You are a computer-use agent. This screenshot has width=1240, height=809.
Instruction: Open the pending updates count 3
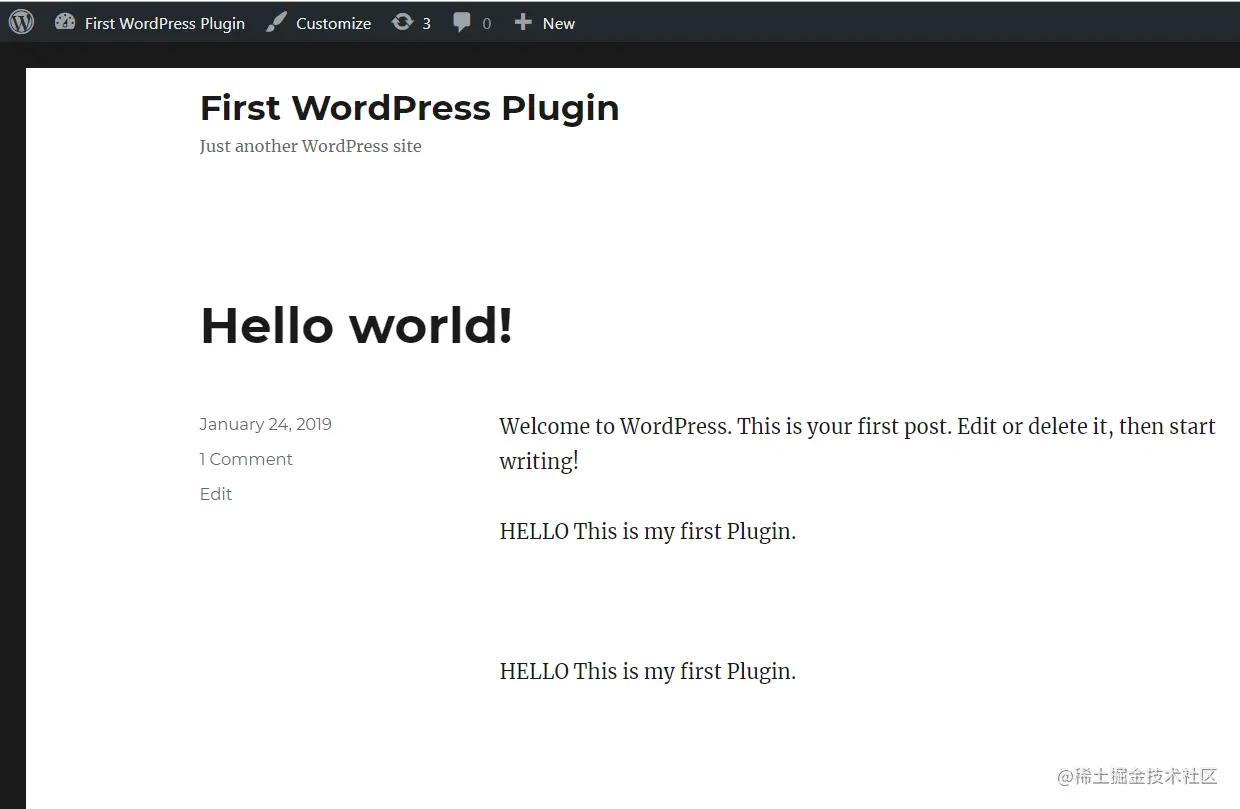[426, 23]
